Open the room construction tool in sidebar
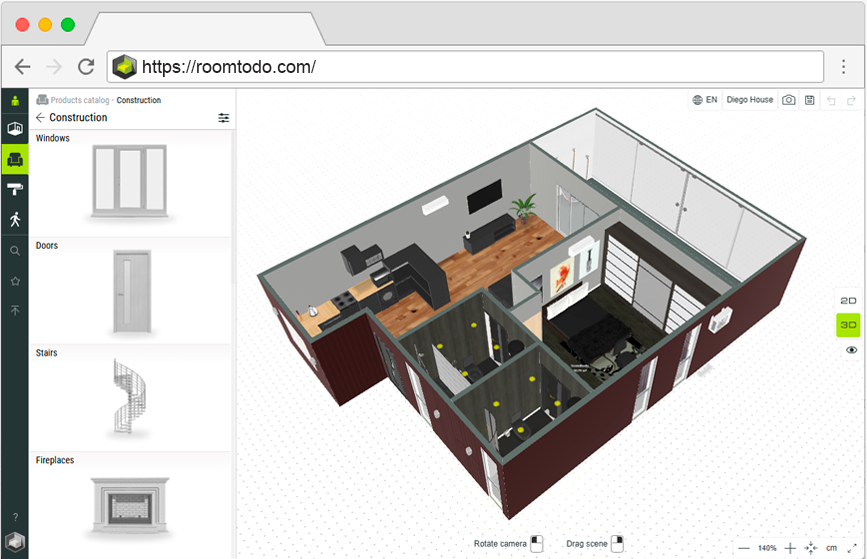Screen dimensions: 867x559 click(14, 129)
